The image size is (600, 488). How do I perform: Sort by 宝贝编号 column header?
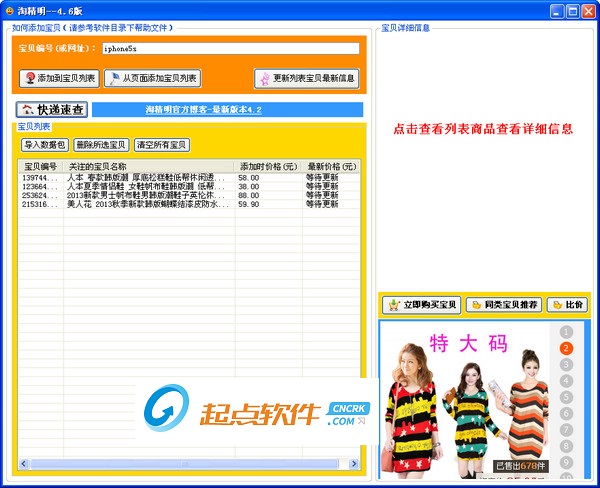click(x=41, y=166)
